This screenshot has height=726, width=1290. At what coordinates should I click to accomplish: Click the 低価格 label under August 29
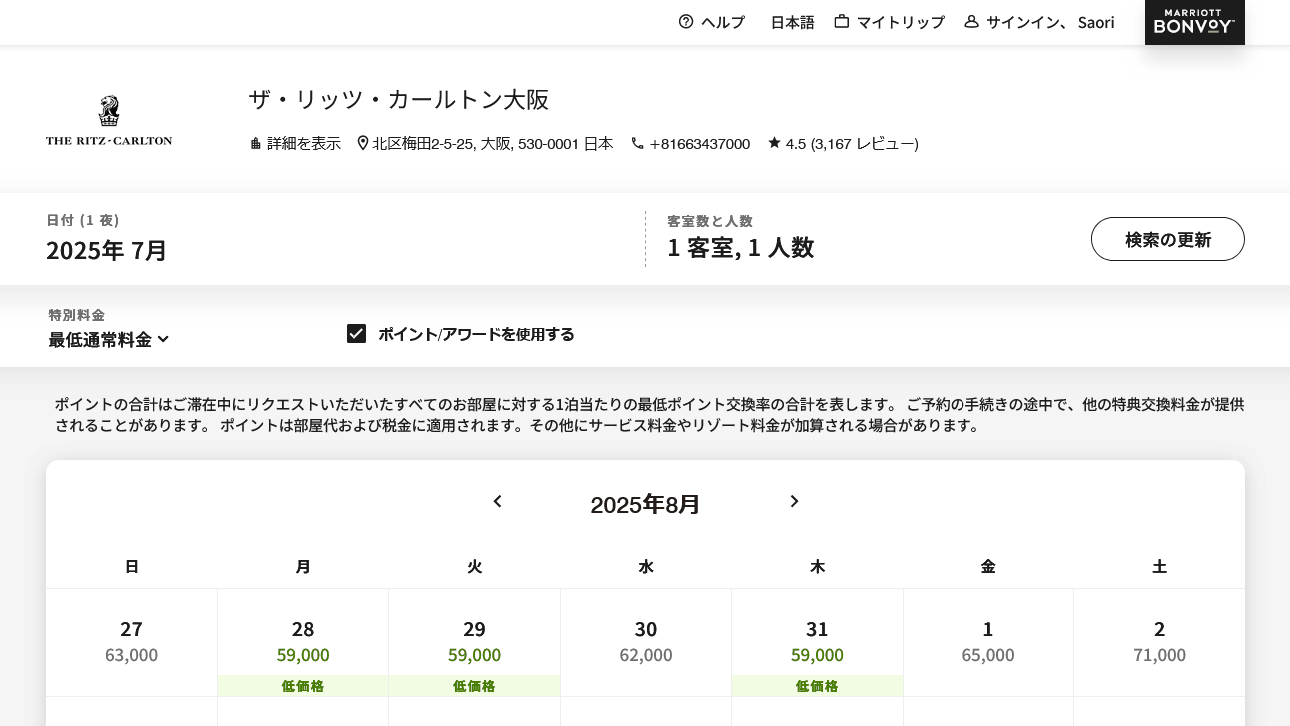tap(474, 686)
